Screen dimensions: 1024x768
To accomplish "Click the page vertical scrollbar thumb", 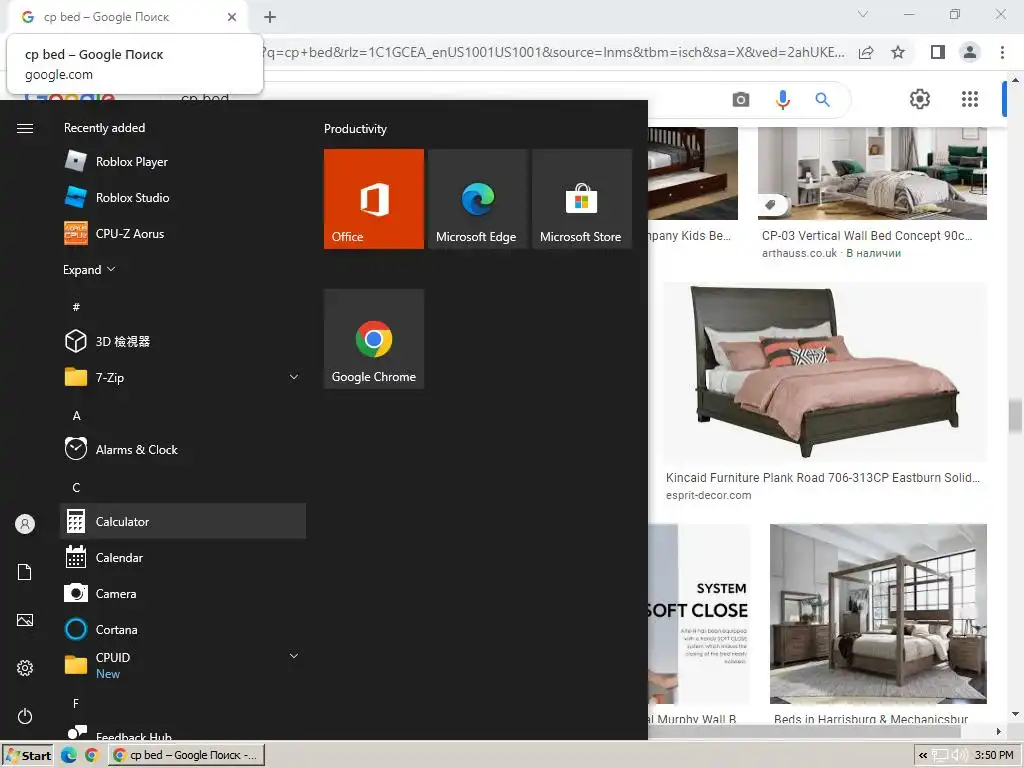I will point(1015,416).
